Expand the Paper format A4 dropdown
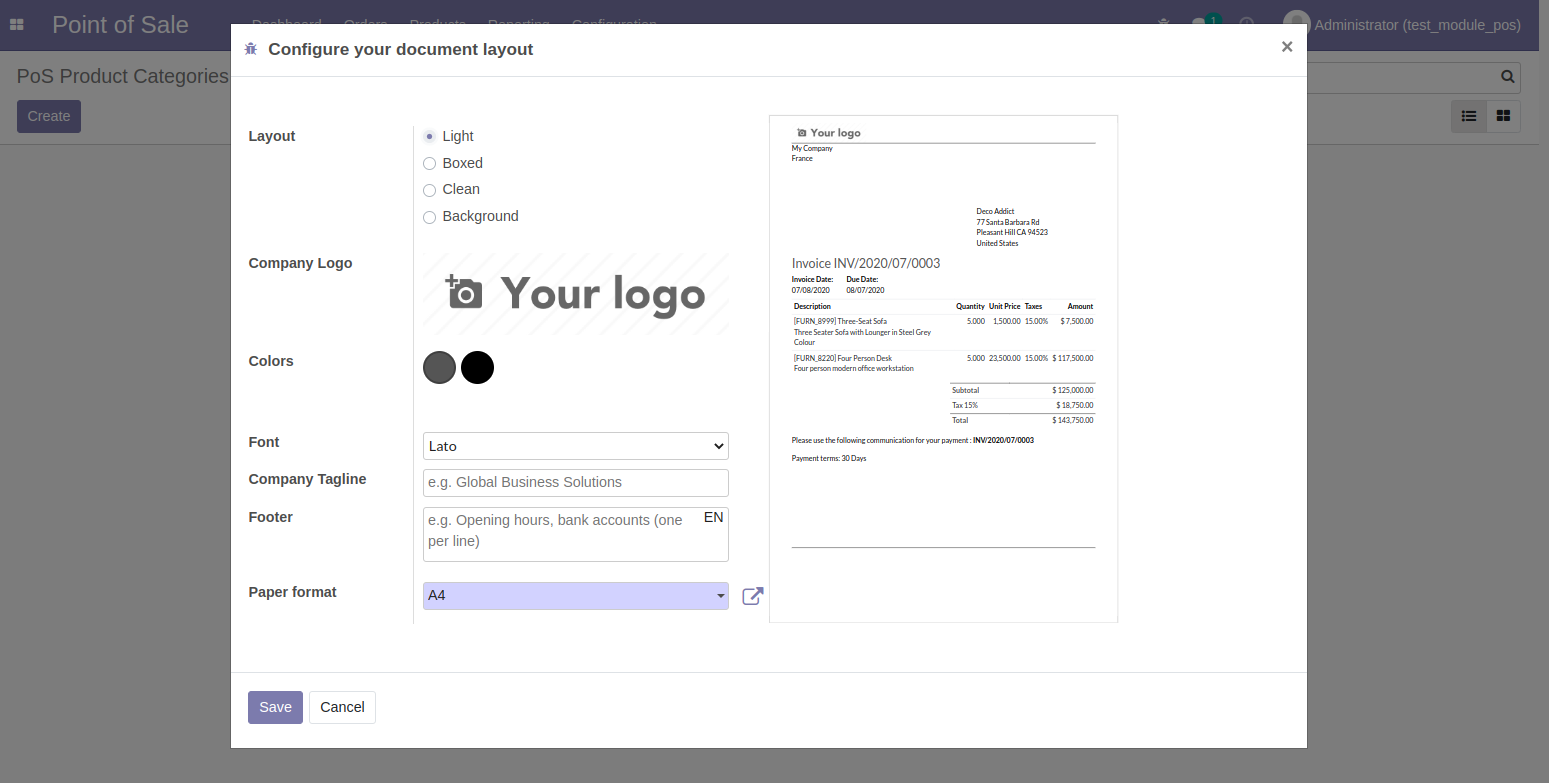Viewport: 1549px width, 783px height. pos(575,596)
